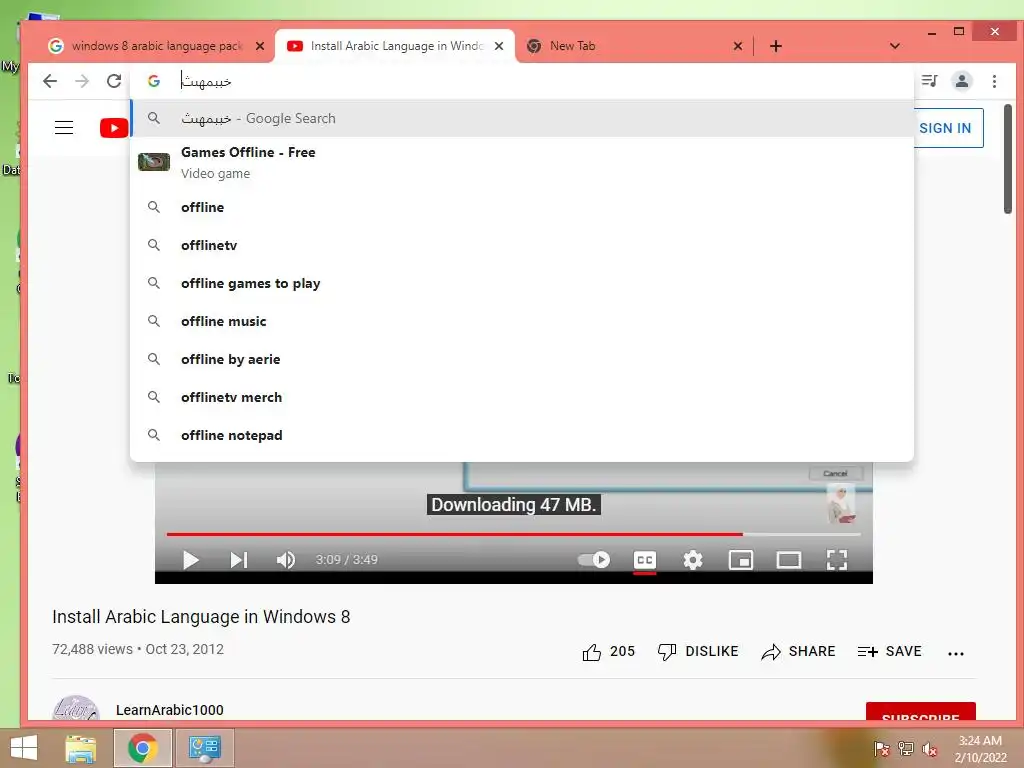Click the address bar text field
The image size is (1024, 768).
[522, 81]
